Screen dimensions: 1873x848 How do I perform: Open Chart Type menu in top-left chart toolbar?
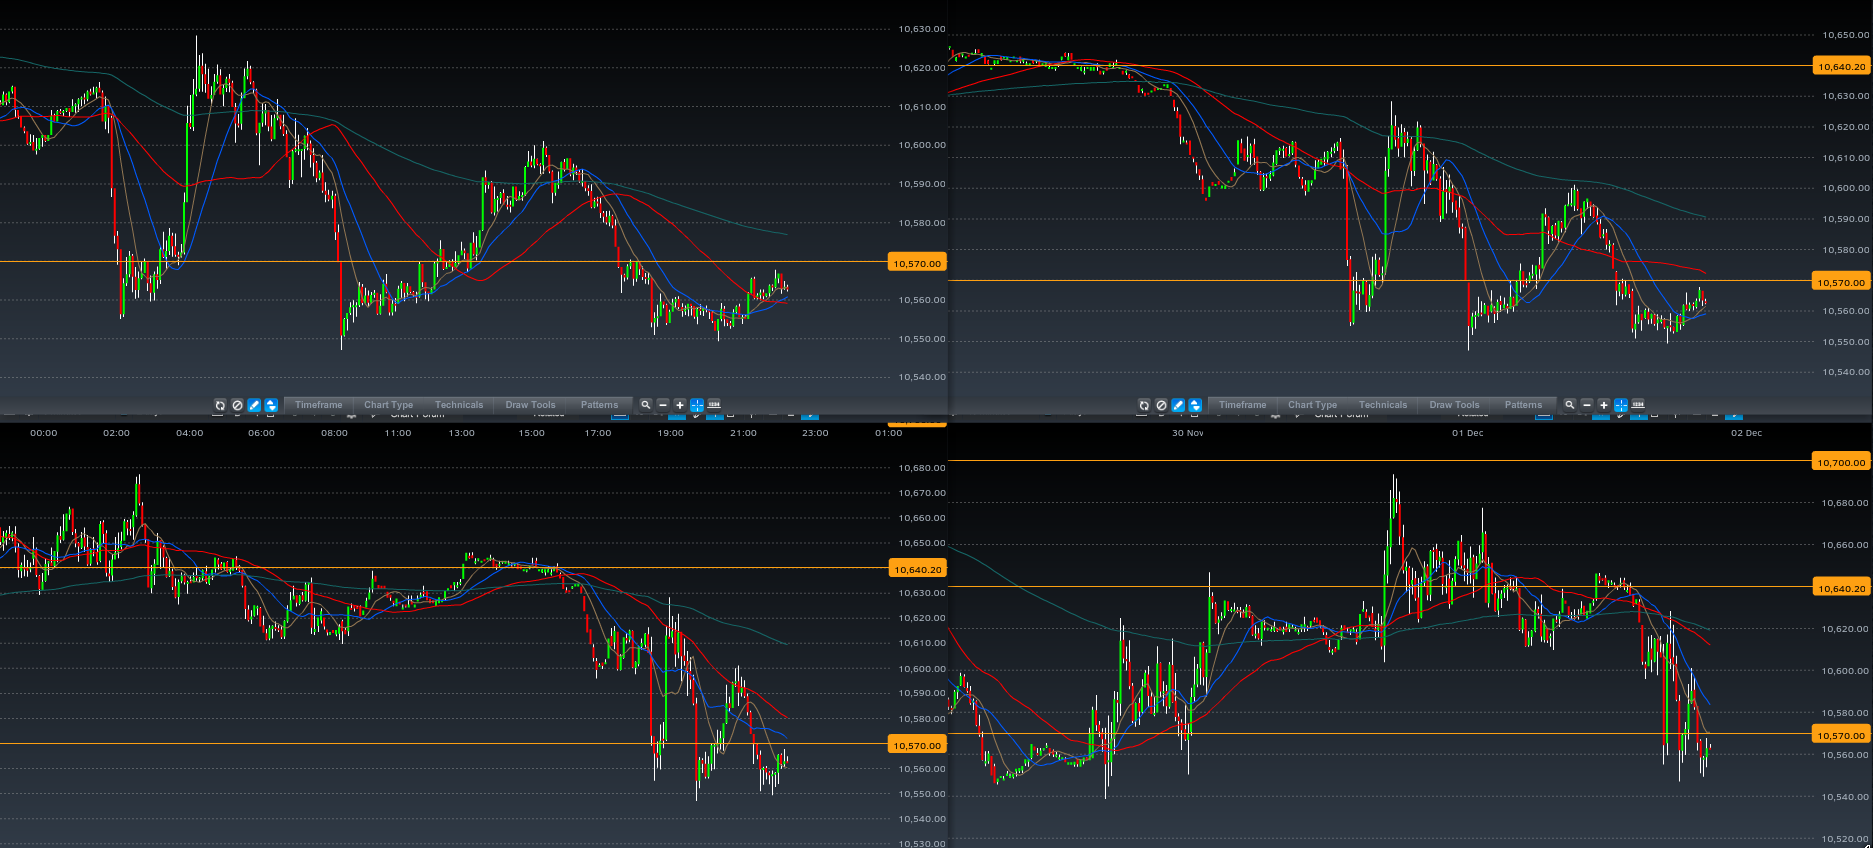[388, 405]
